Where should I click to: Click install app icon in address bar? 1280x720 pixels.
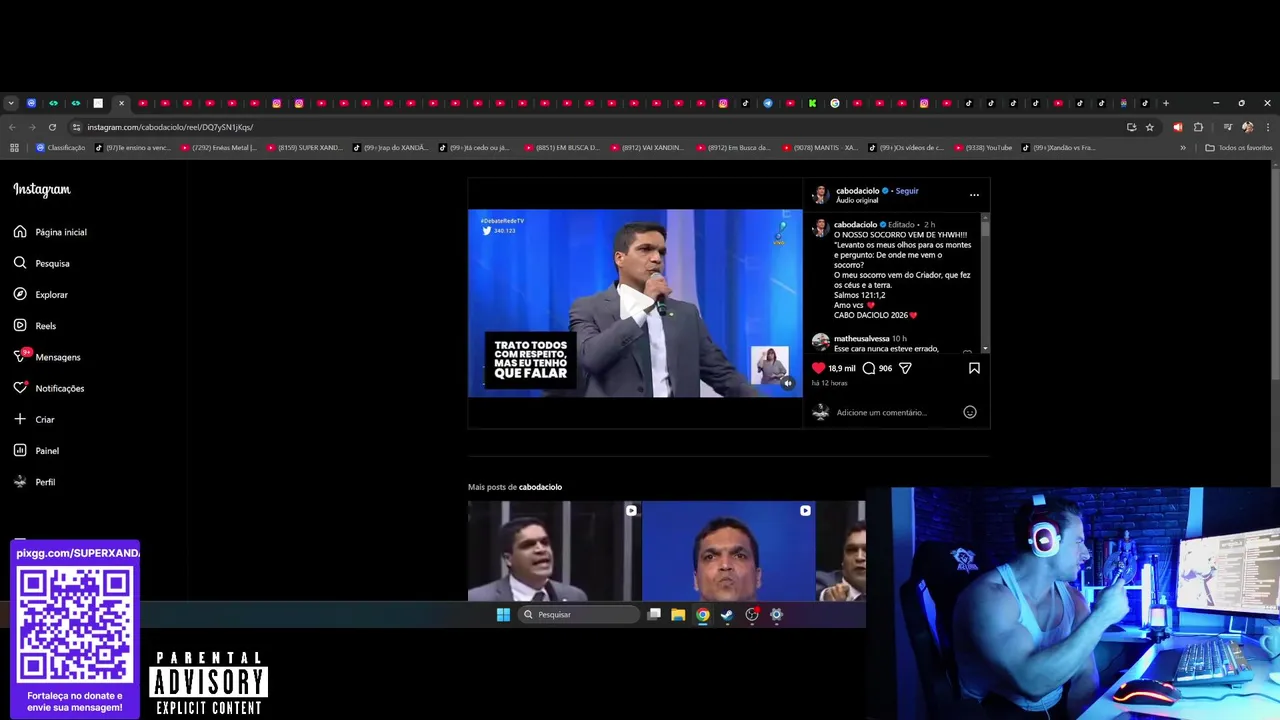(1131, 127)
